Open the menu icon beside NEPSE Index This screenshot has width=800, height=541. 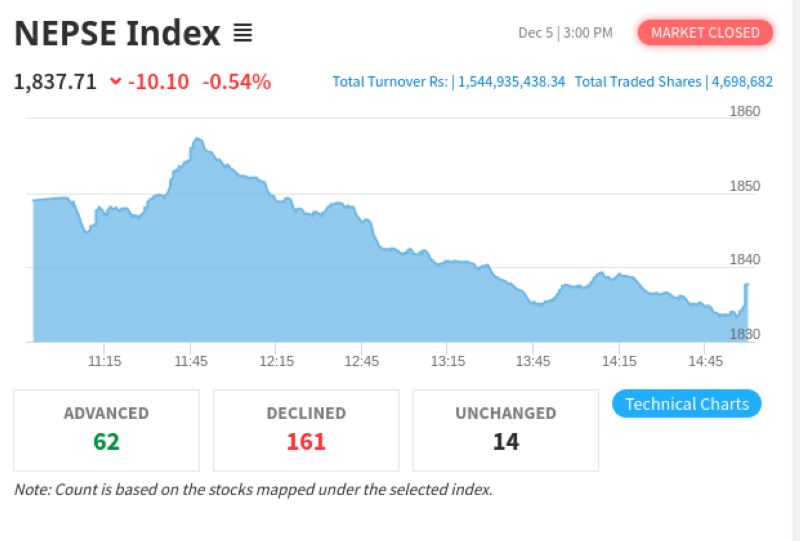tap(242, 34)
